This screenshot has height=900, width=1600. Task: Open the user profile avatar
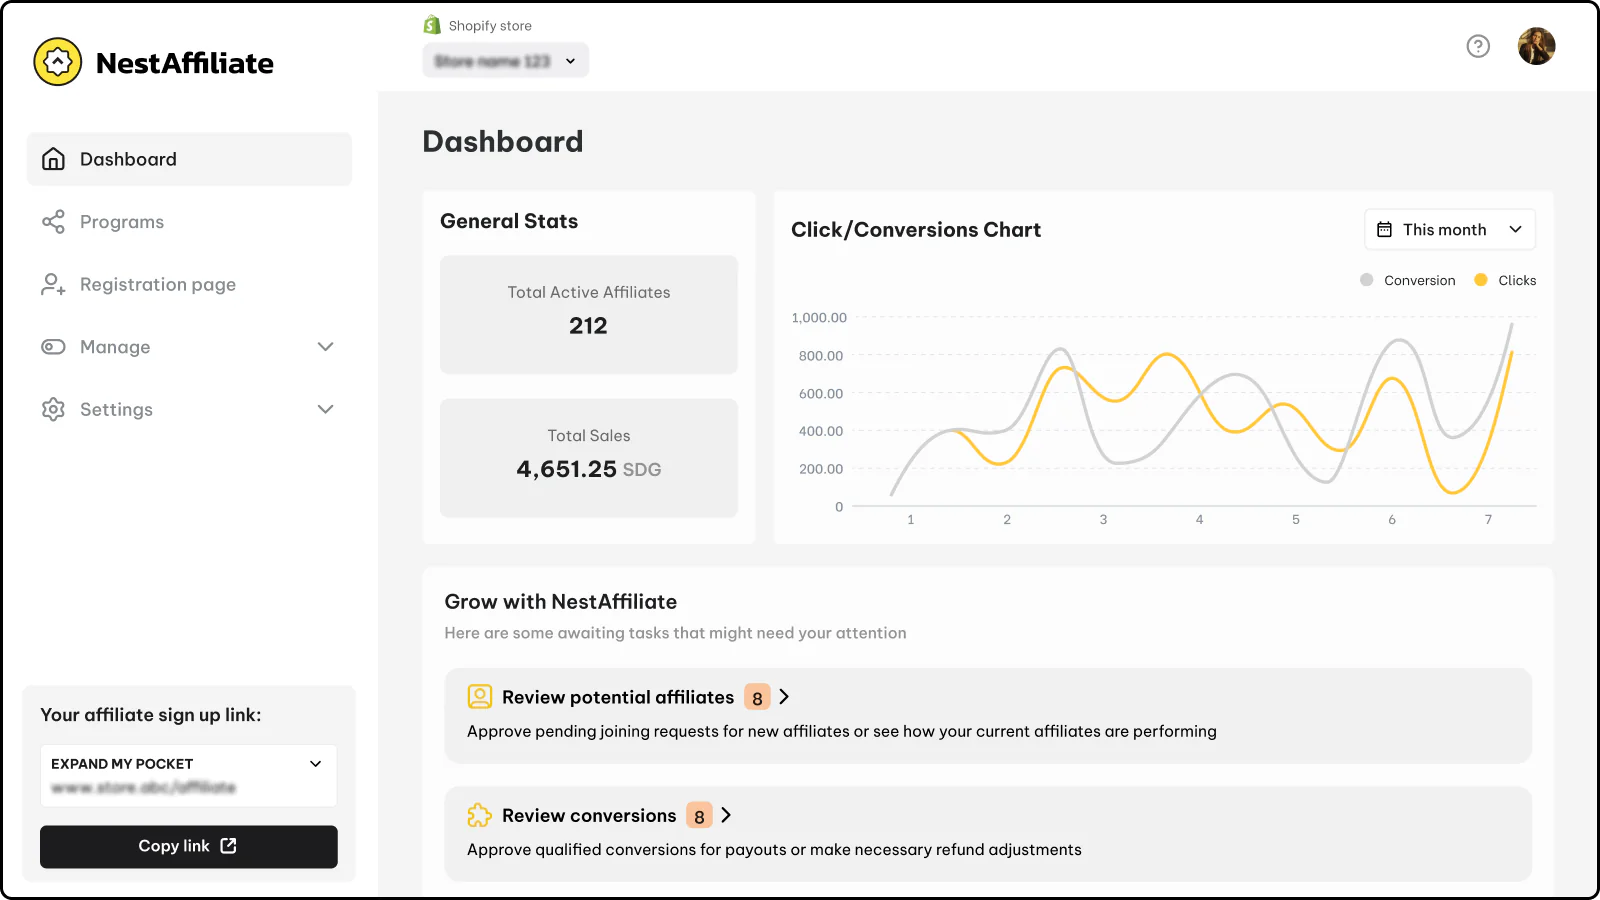point(1536,46)
